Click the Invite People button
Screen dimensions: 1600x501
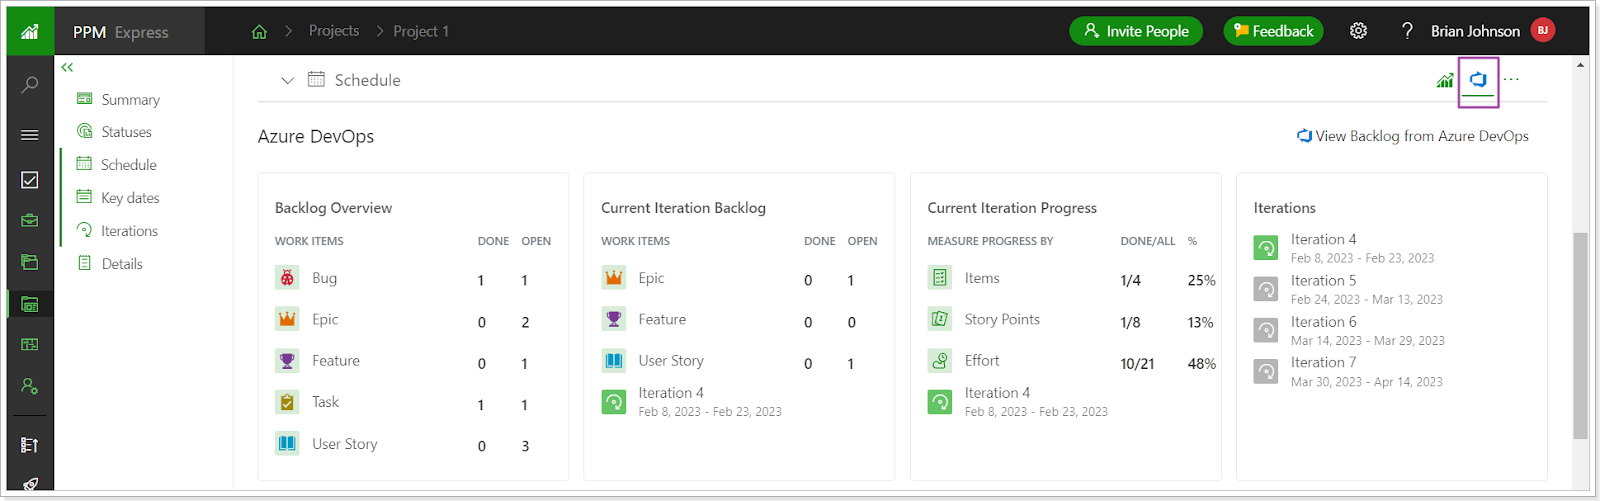[x=1136, y=31]
